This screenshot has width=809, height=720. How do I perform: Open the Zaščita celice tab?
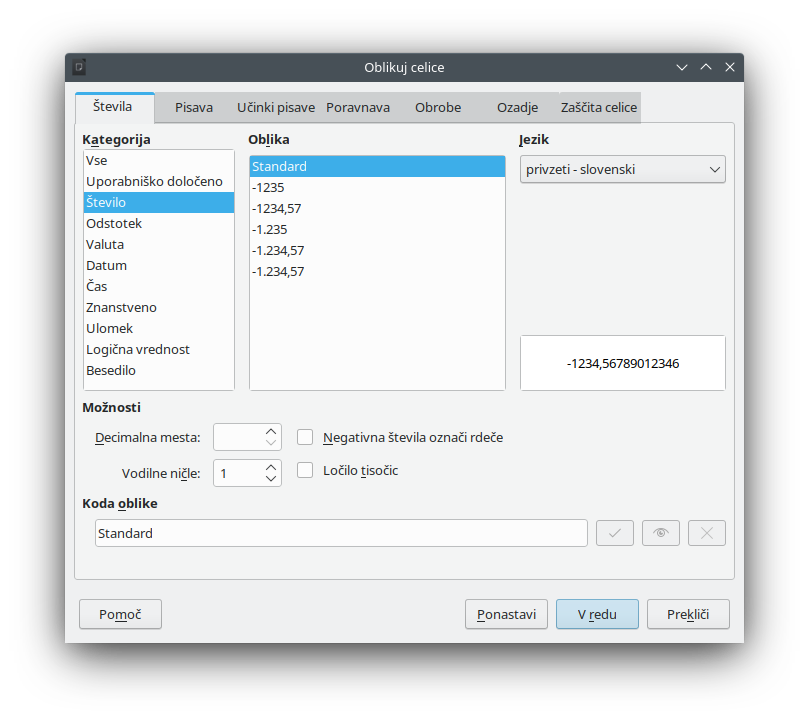coord(599,107)
